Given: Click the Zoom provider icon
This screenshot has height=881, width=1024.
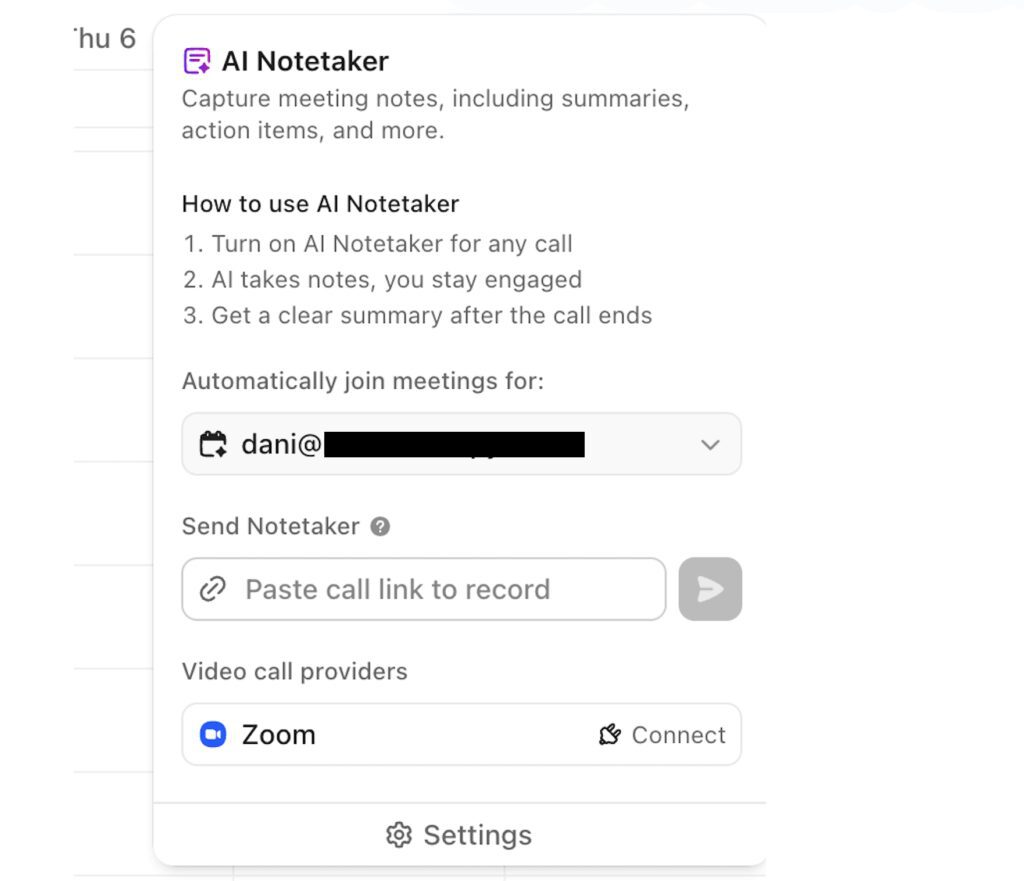Looking at the screenshot, I should (x=213, y=735).
